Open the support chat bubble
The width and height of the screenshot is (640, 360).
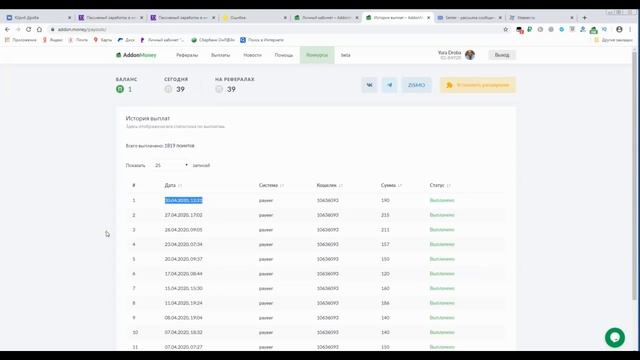point(615,338)
